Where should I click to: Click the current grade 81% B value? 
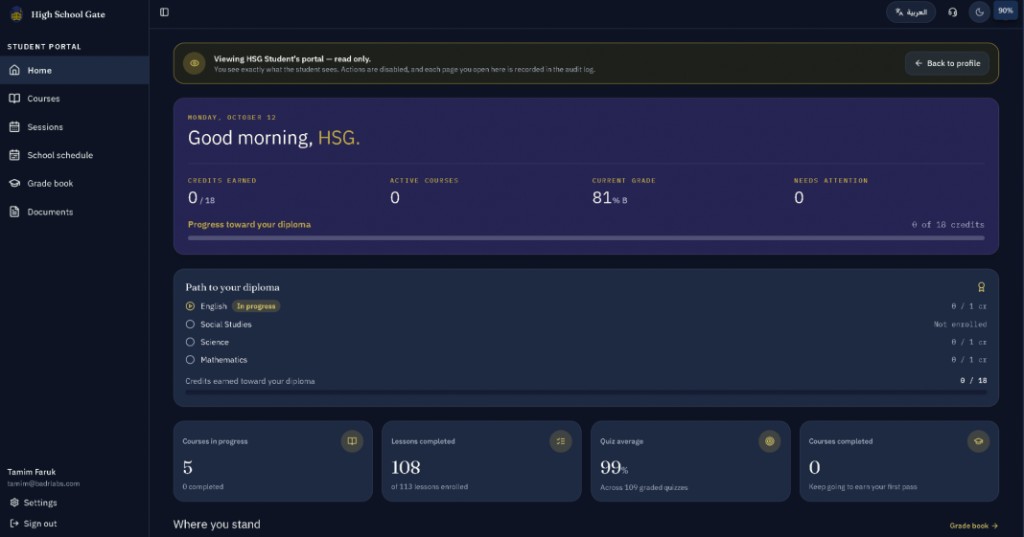pyautogui.click(x=609, y=197)
